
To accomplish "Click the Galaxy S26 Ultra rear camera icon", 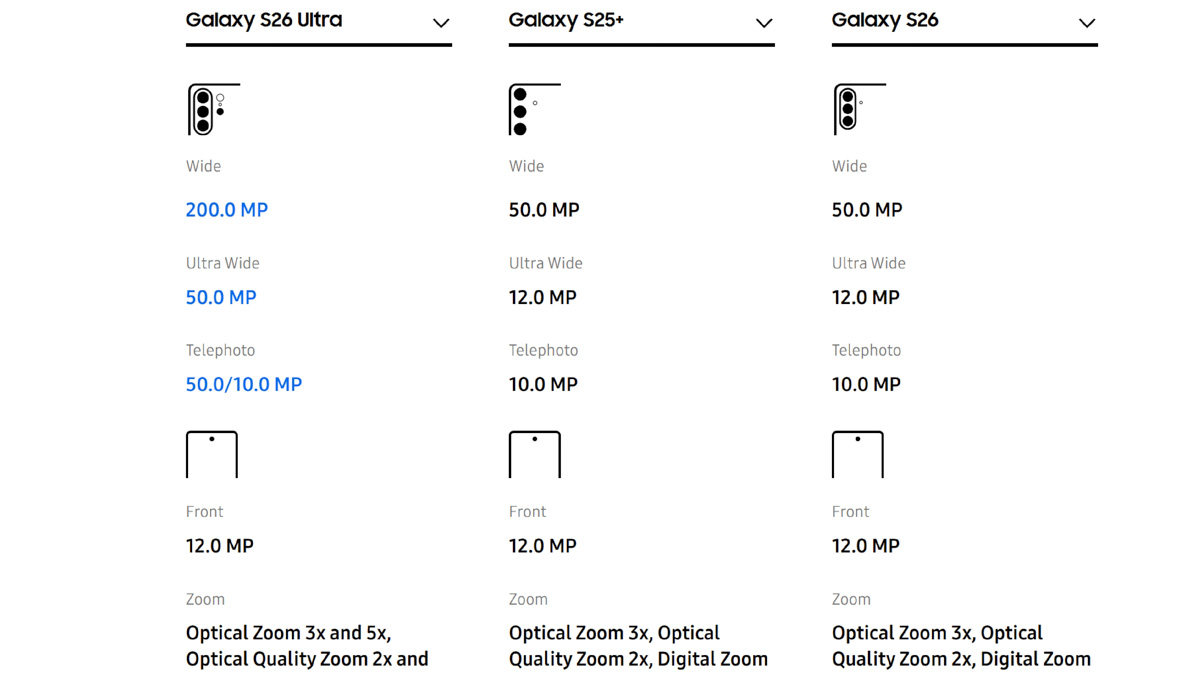I will pyautogui.click(x=213, y=109).
